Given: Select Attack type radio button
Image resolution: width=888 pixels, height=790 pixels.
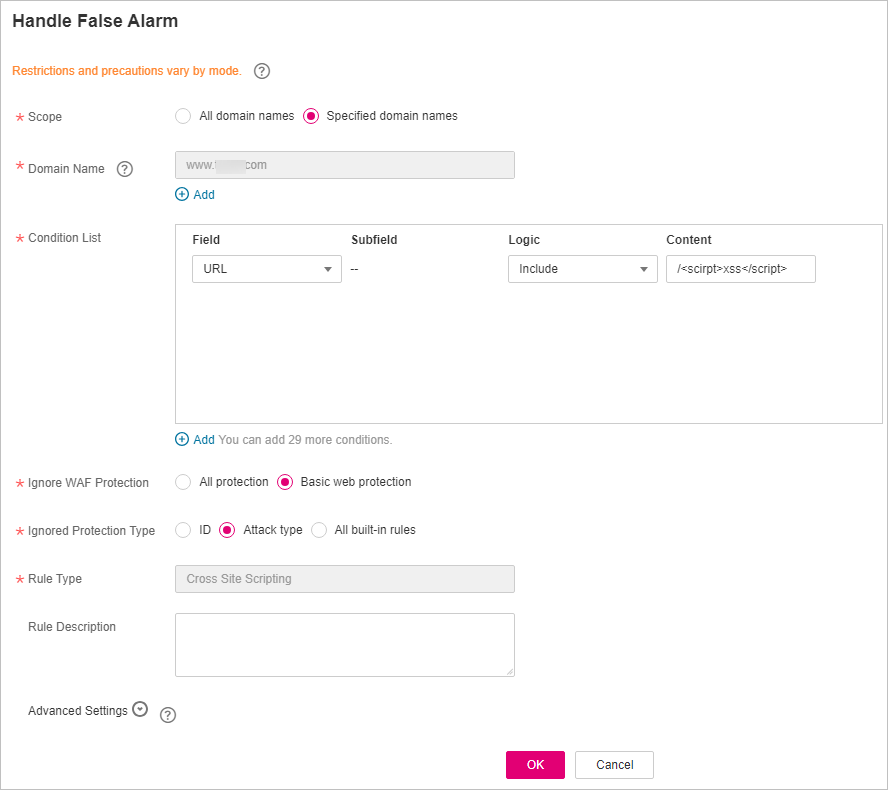Looking at the screenshot, I should click(227, 530).
